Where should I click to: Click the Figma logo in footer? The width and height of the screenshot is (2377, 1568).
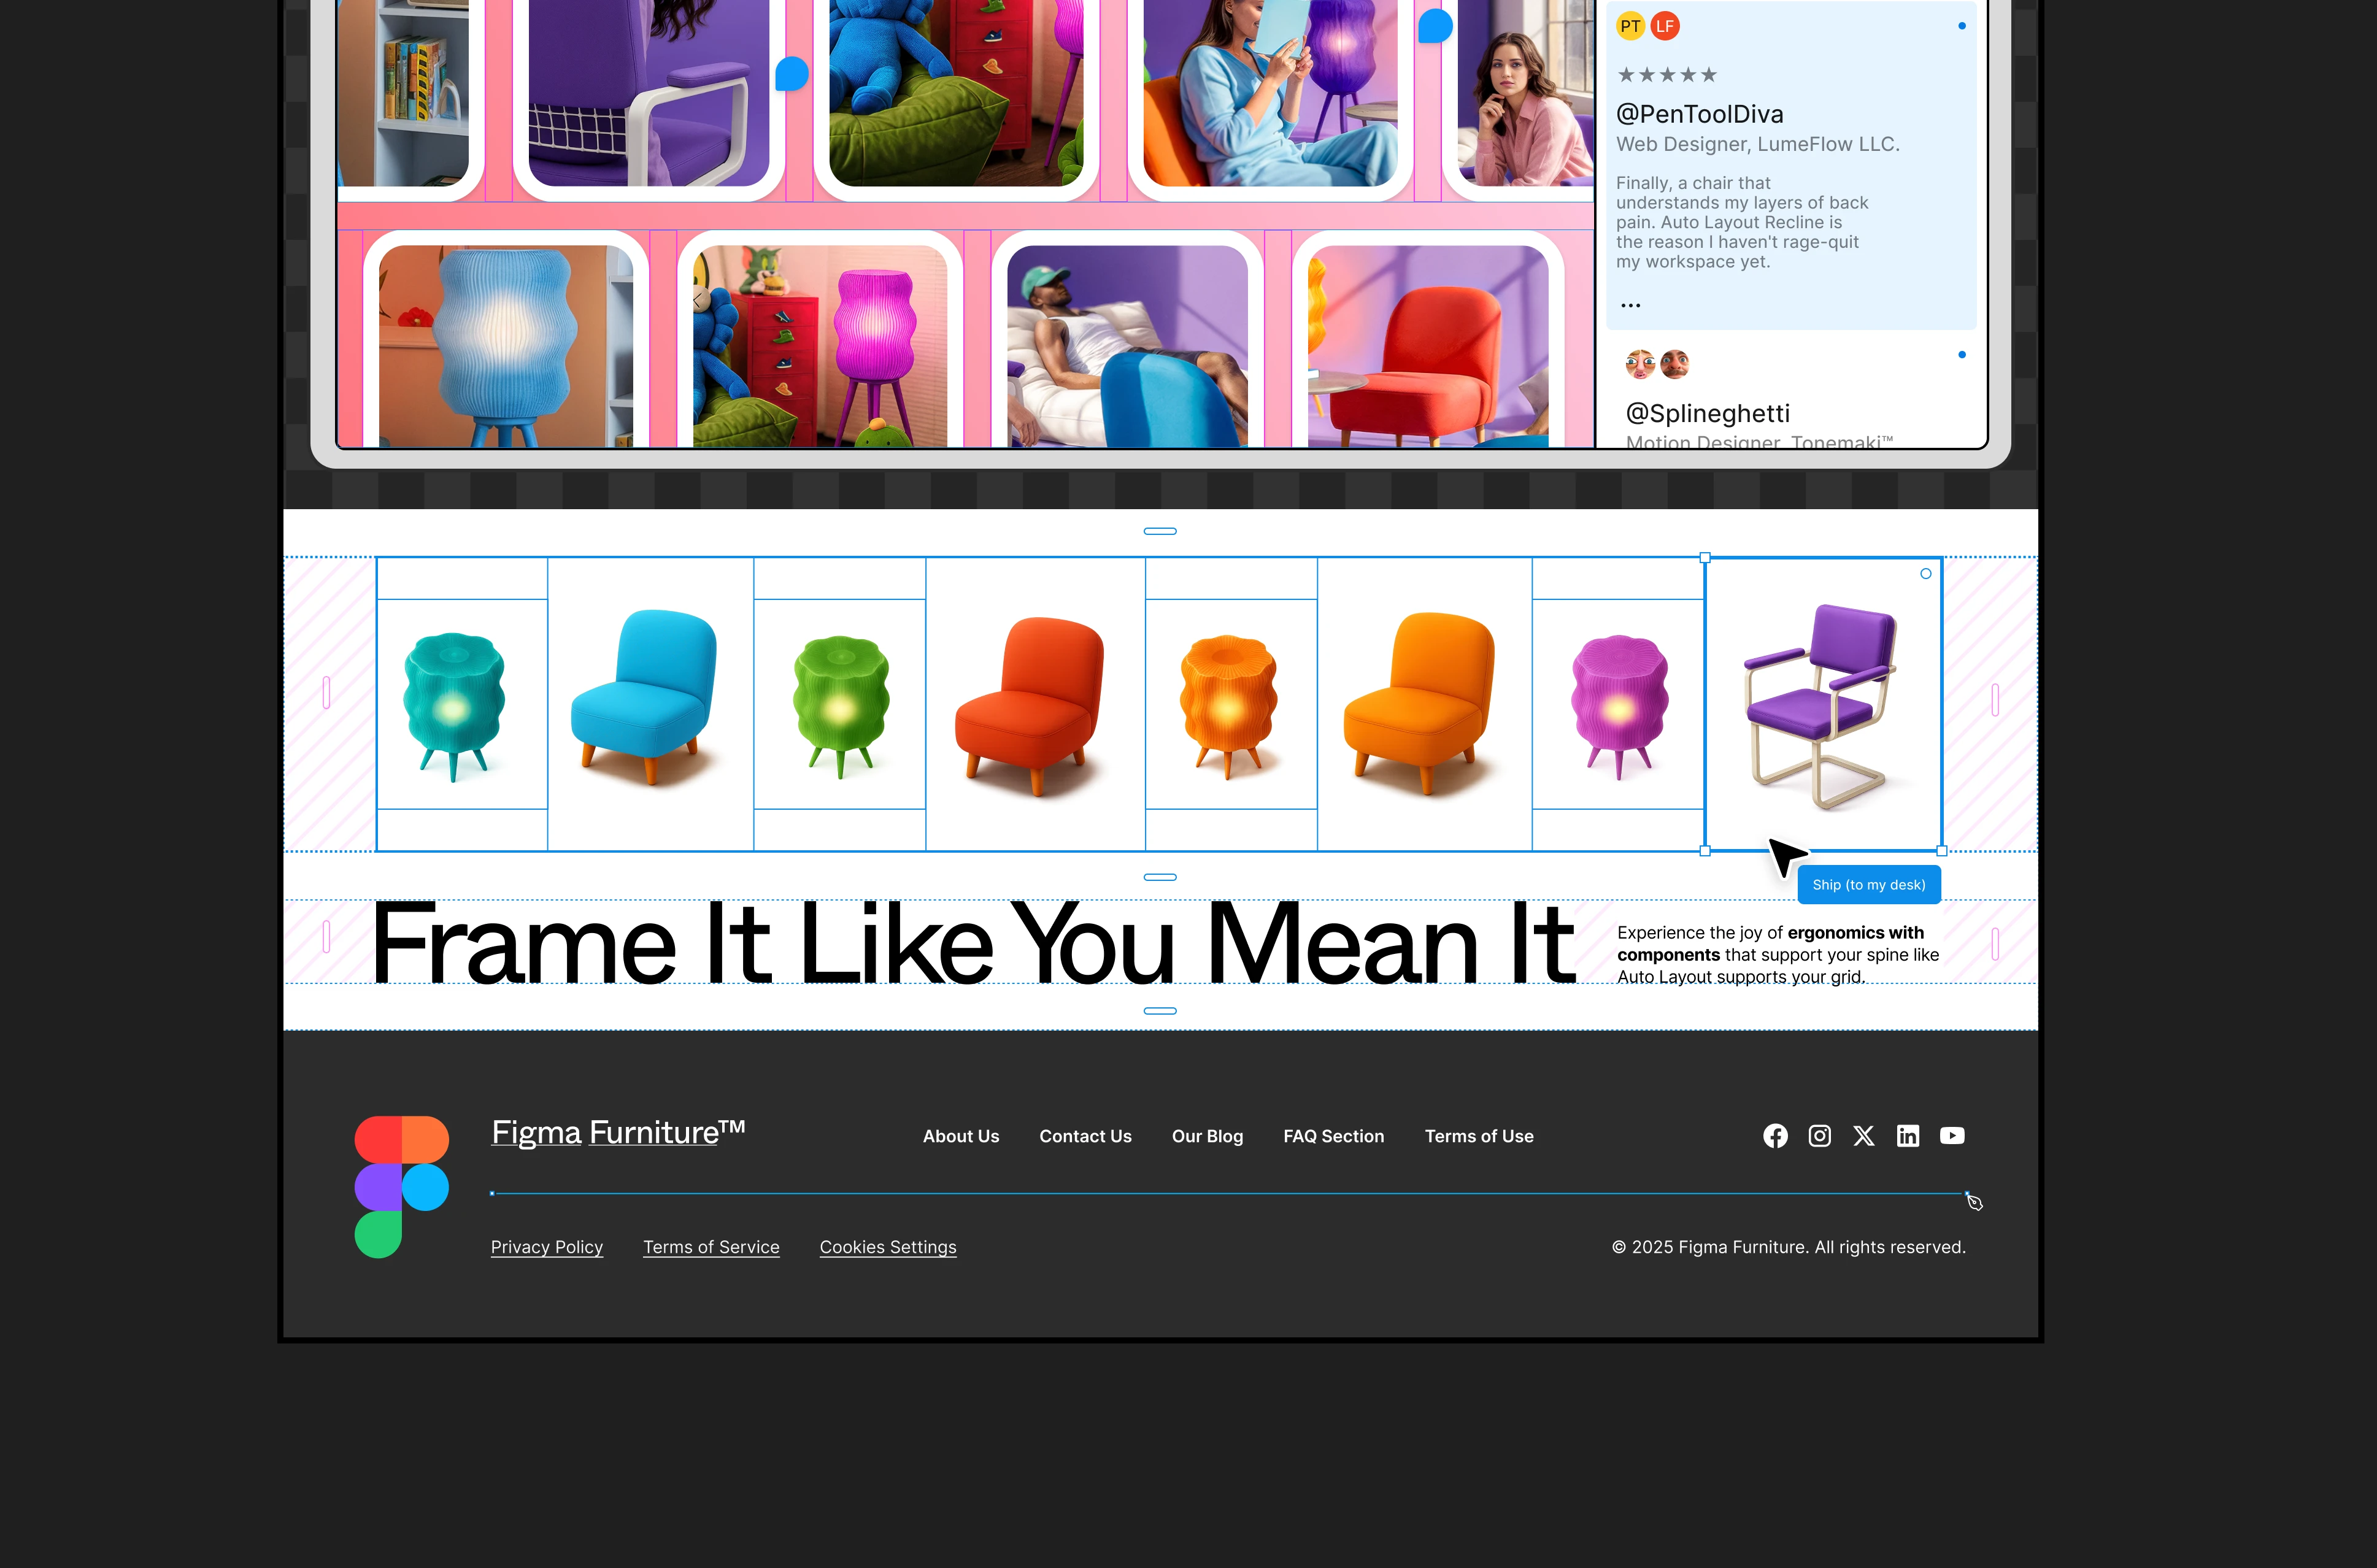401,1187
